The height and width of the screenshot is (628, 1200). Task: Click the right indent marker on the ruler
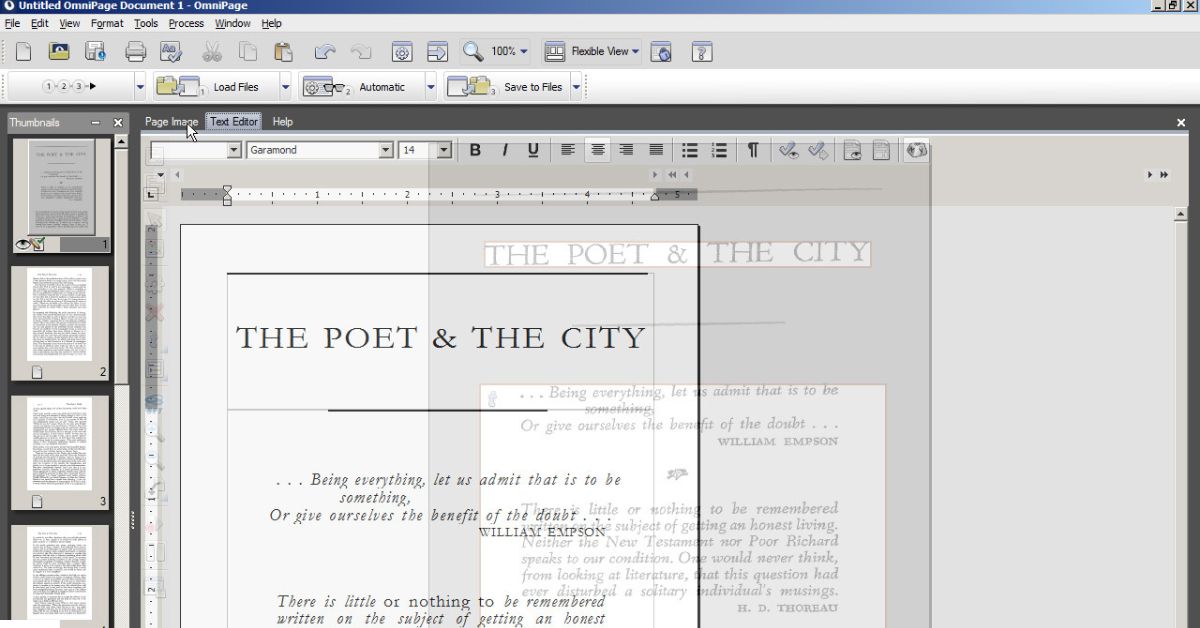656,196
